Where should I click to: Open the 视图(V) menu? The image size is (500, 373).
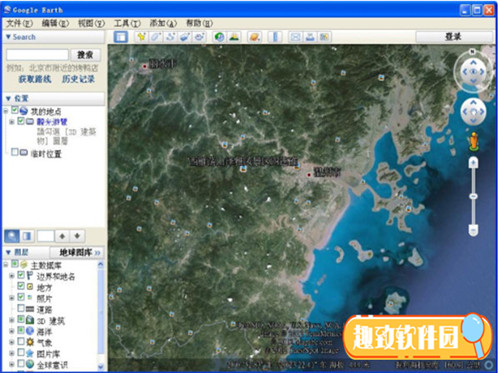(x=91, y=23)
